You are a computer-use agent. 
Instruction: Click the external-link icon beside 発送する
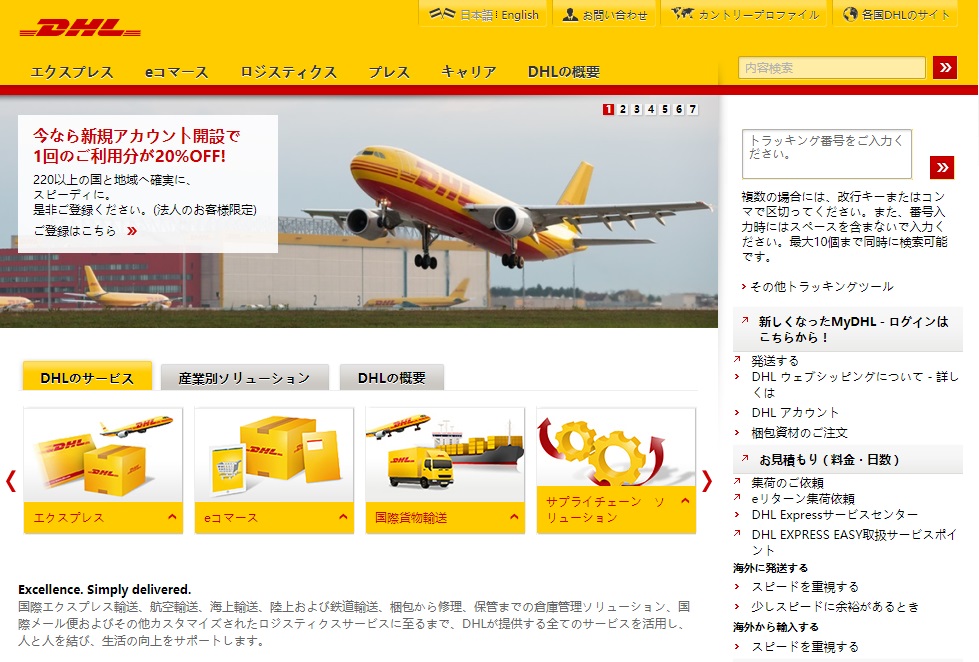click(737, 359)
